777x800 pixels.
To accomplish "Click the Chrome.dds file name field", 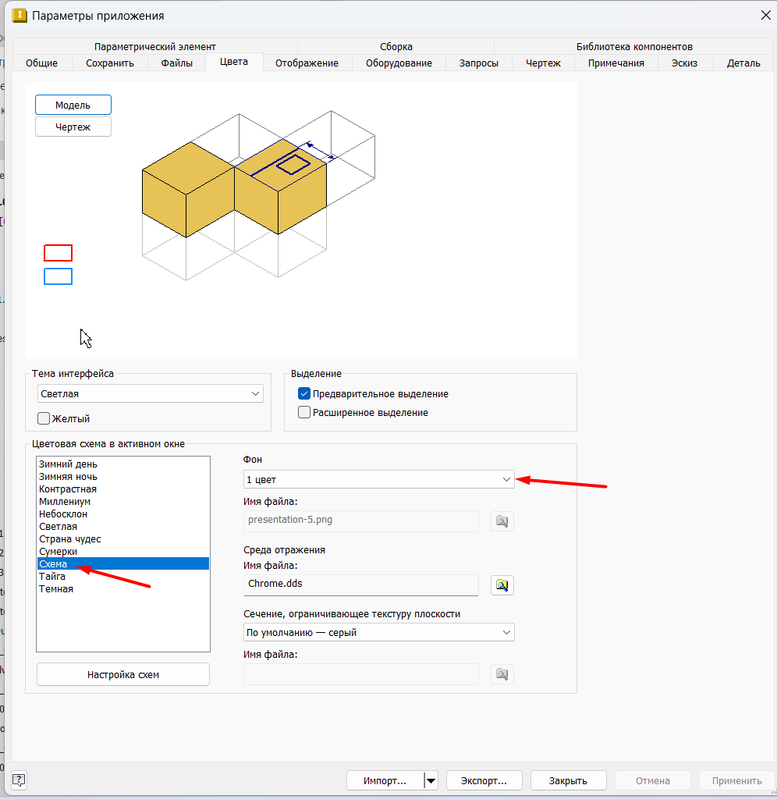I will (361, 585).
